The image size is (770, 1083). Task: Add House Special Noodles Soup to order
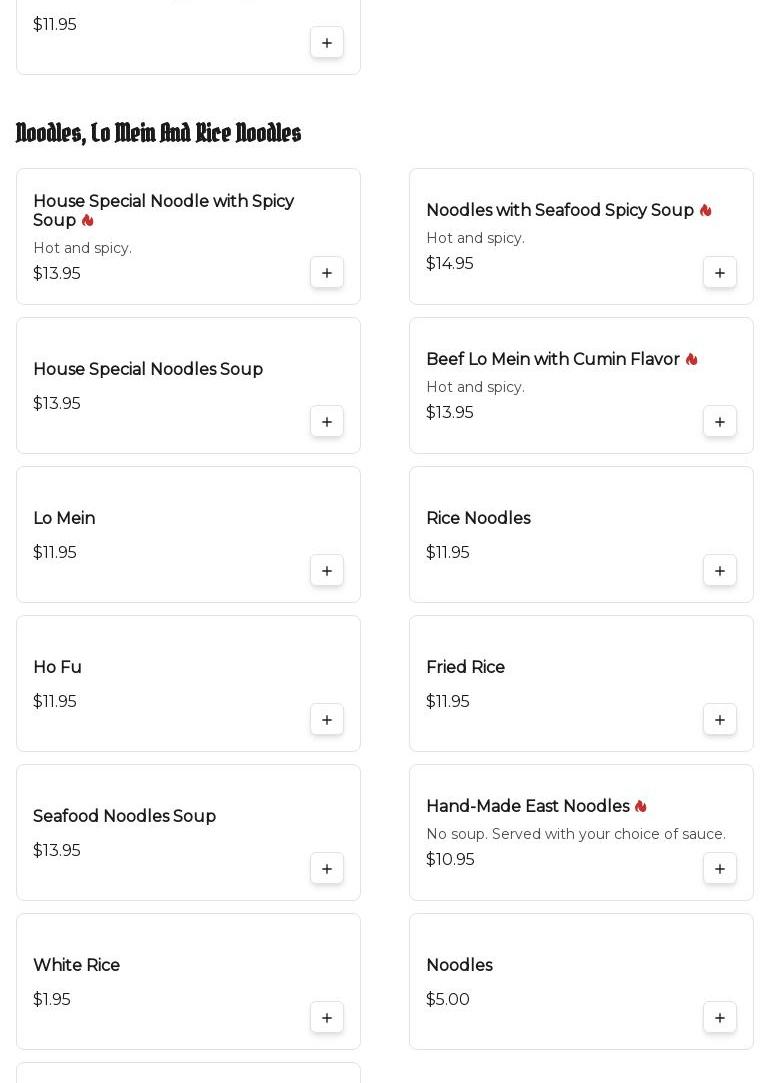coord(327,422)
